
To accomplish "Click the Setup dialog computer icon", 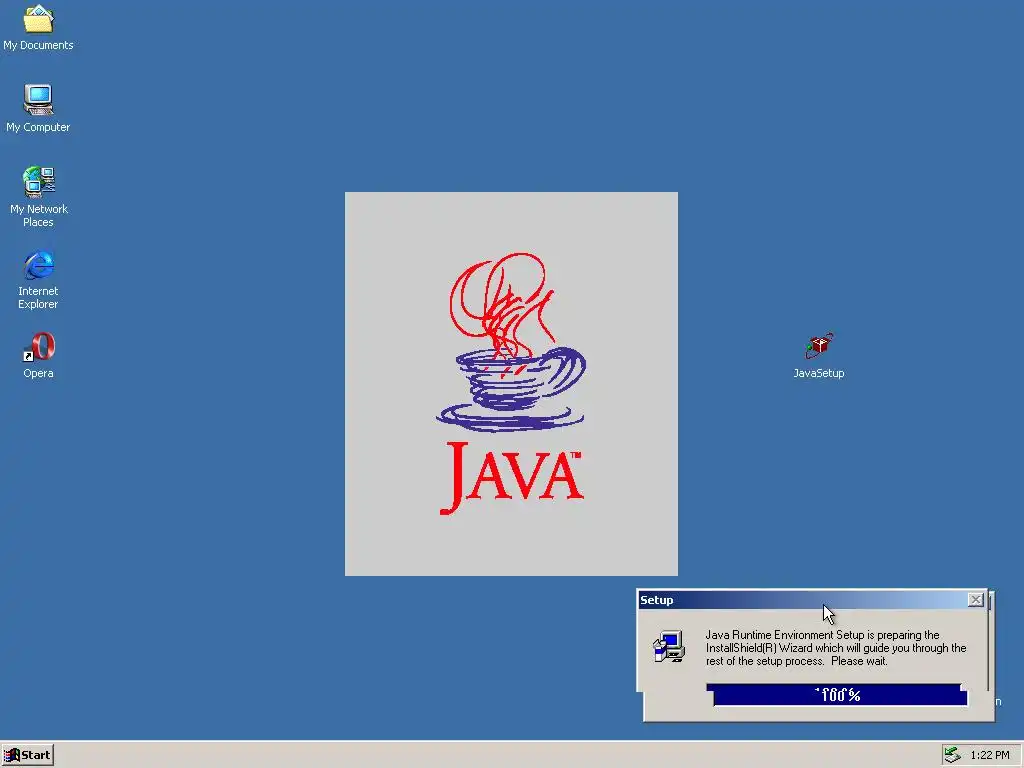I will point(669,647).
